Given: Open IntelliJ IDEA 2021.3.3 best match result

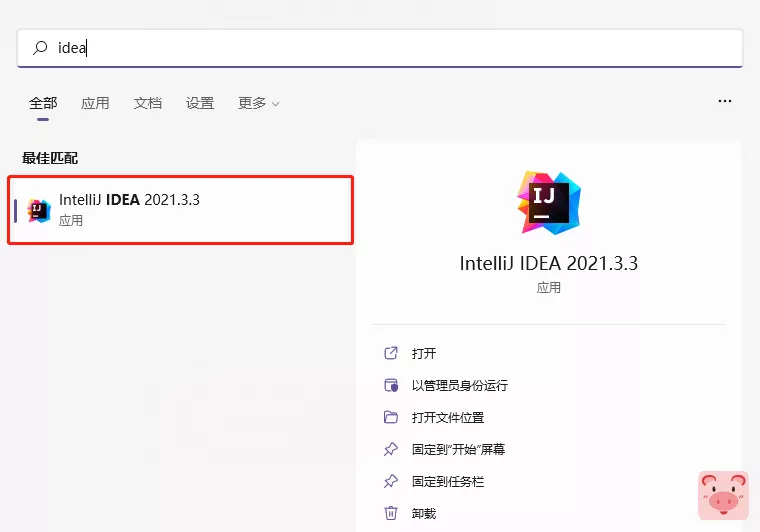Looking at the screenshot, I should 180,210.
